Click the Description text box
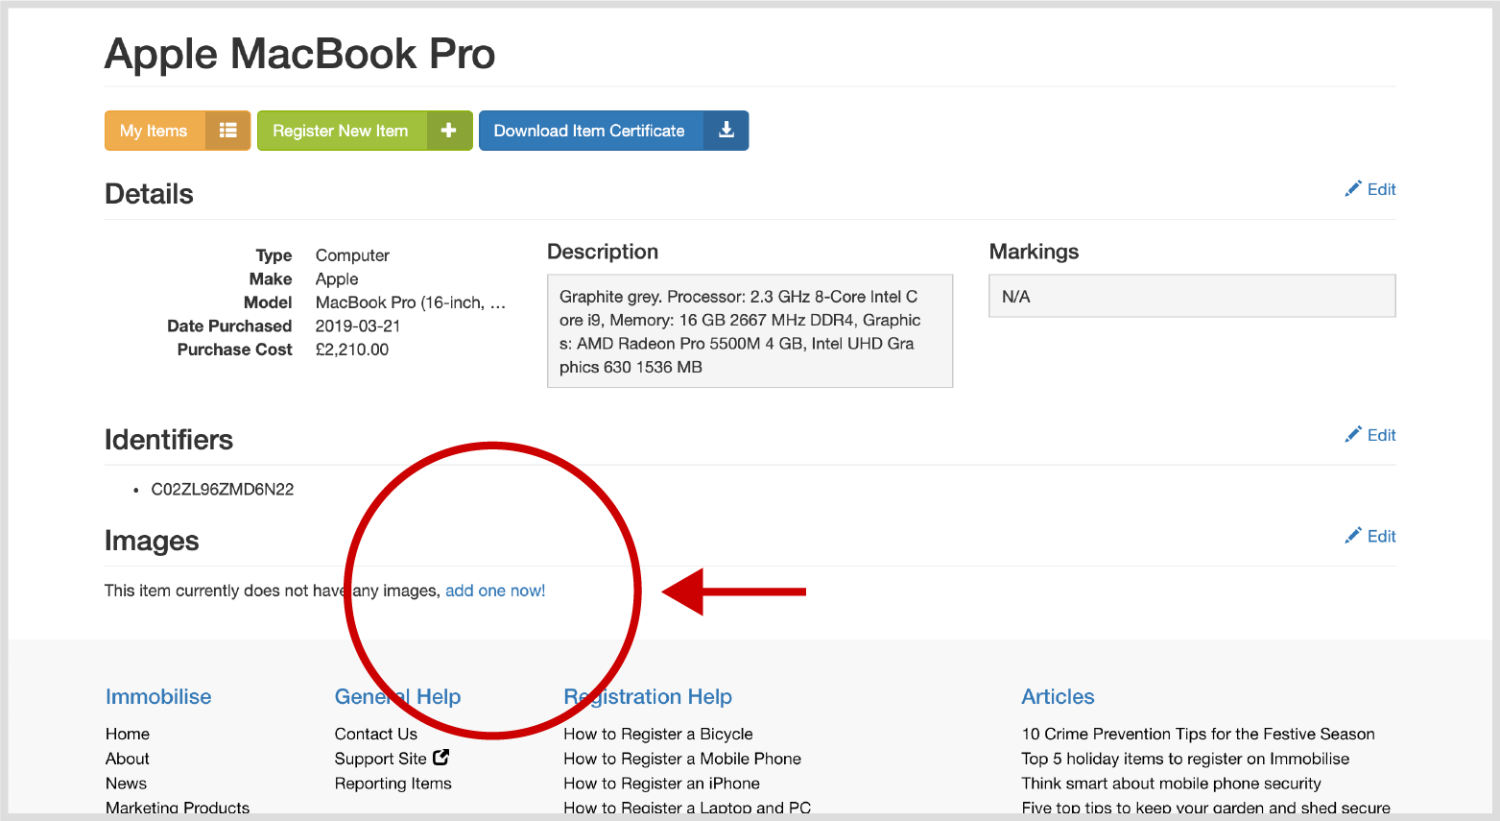This screenshot has height=821, width=1500. tap(749, 331)
